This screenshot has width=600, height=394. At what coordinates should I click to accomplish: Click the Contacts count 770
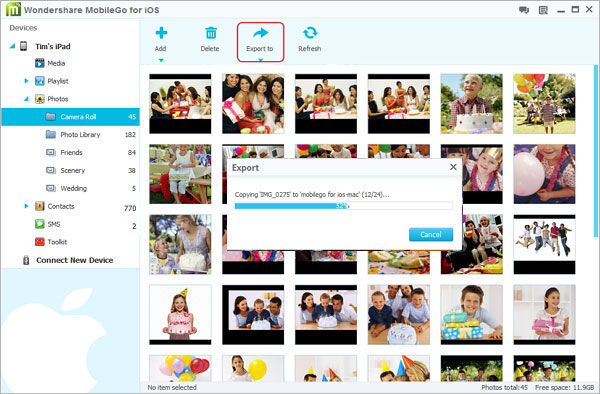(x=130, y=208)
